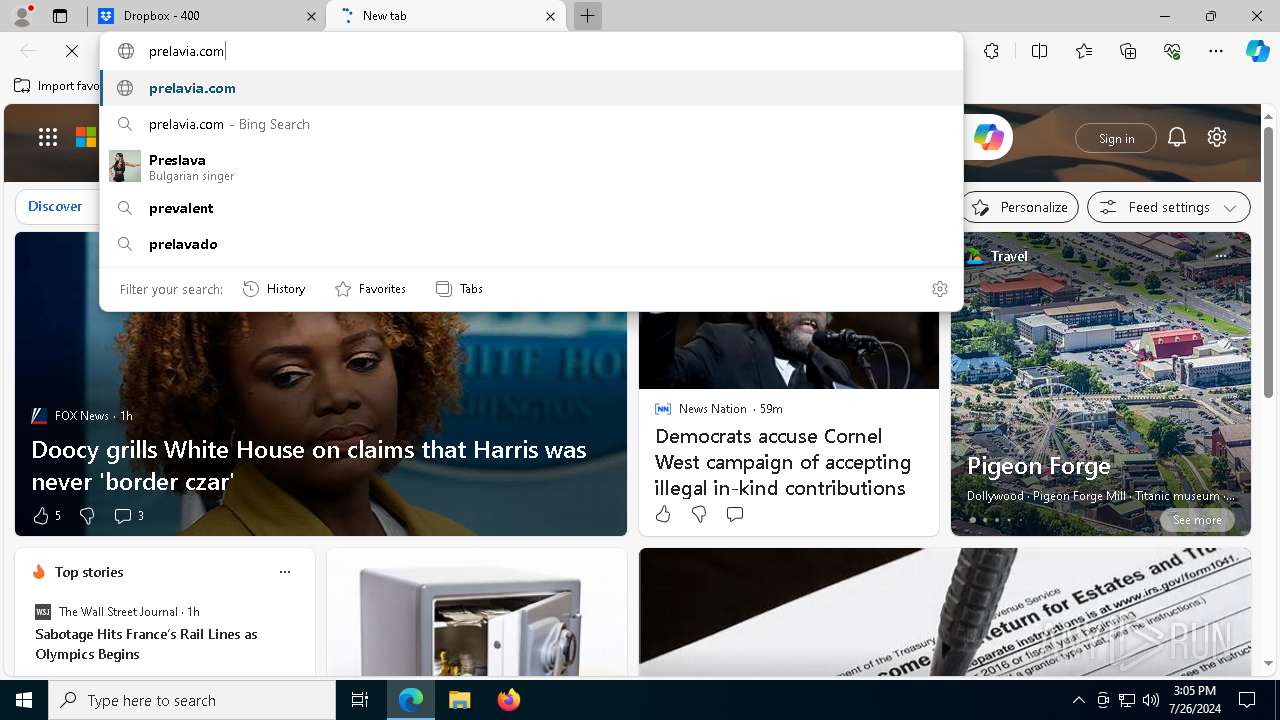1280x720 pixels.
Task: Open the Settings and more menu
Action: pos(1216,51)
